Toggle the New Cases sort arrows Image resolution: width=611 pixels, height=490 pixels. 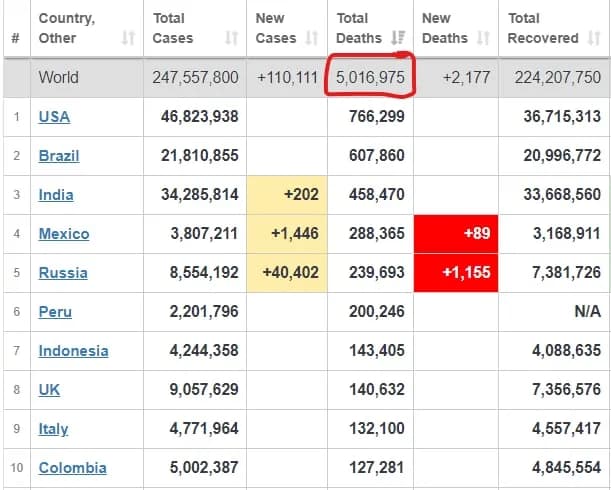312,38
